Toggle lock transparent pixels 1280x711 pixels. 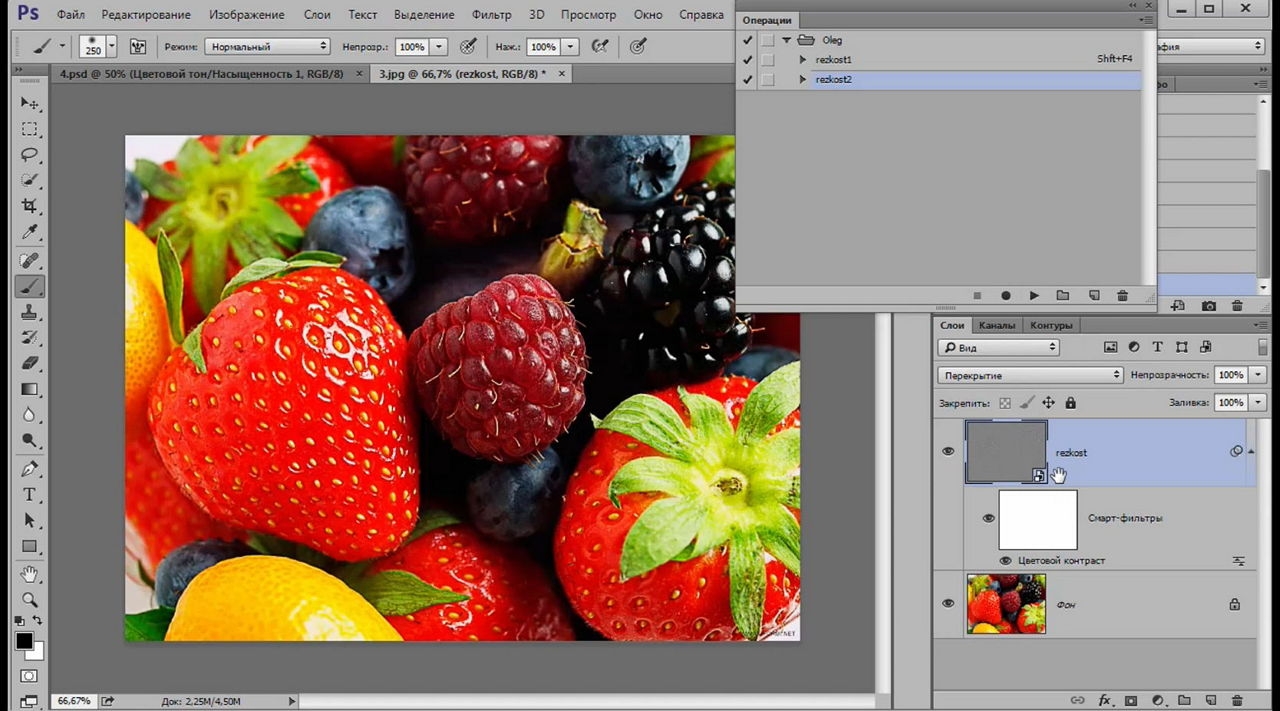click(1005, 403)
